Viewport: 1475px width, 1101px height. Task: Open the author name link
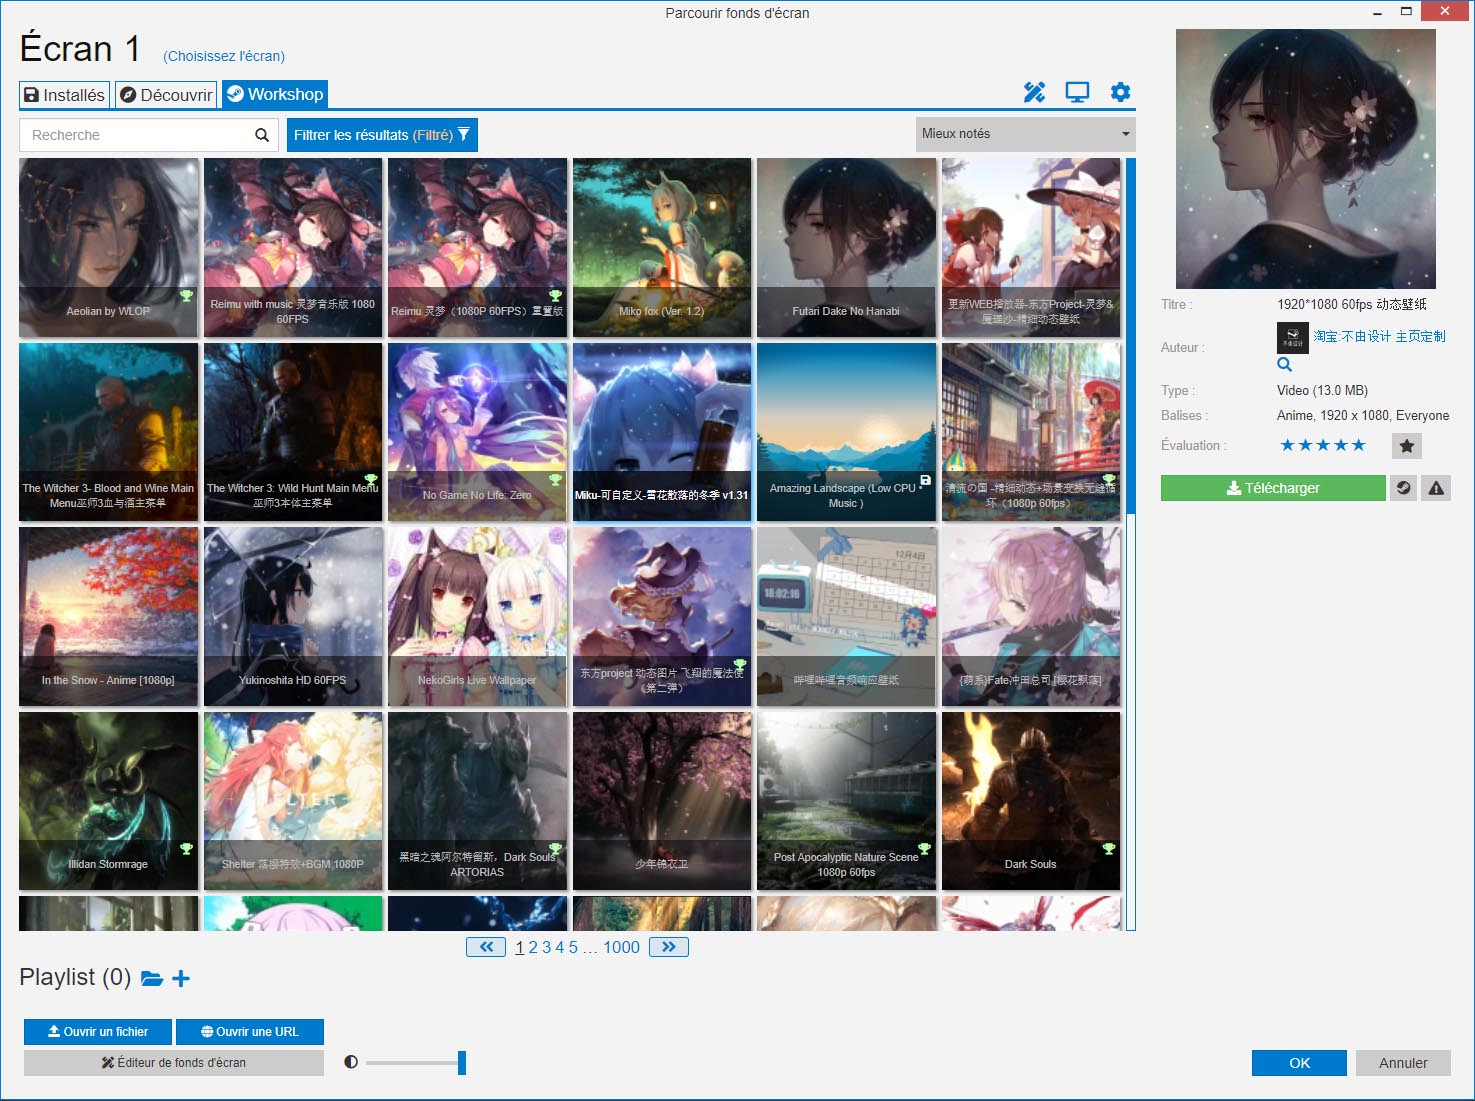coord(1379,336)
